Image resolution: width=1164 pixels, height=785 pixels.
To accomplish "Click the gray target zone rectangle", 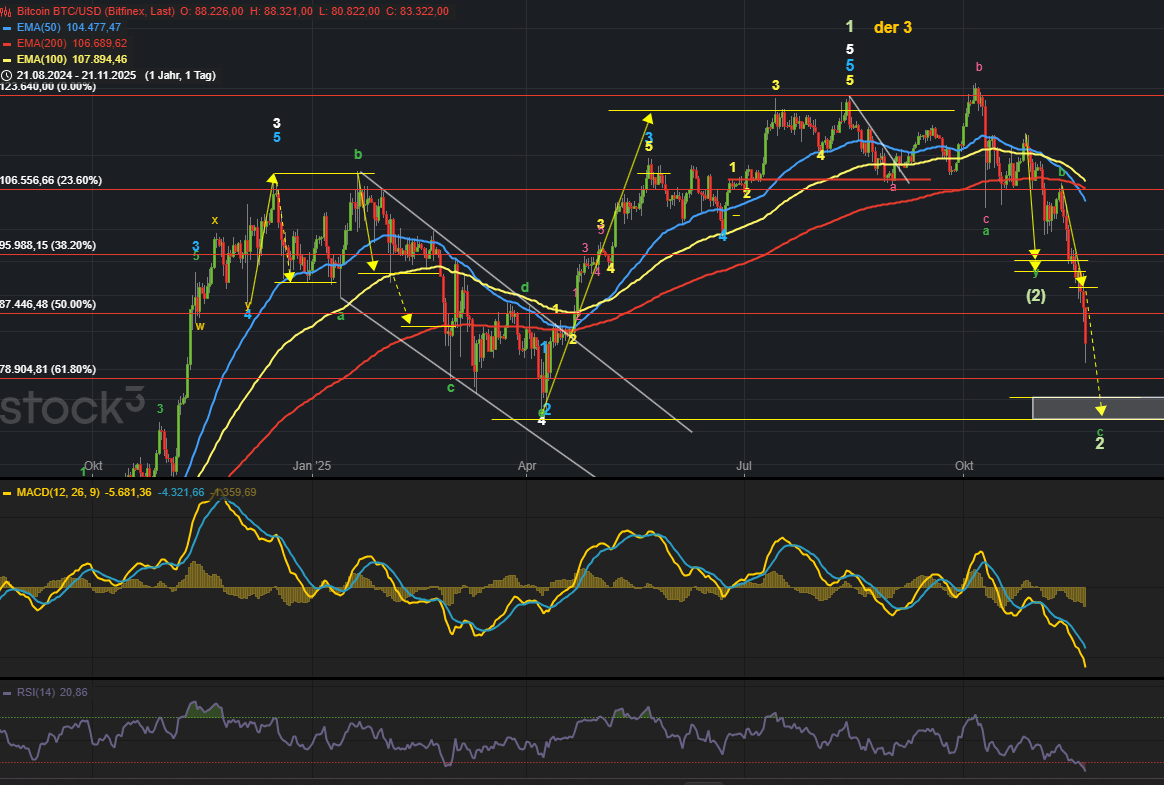I will point(1097,407).
